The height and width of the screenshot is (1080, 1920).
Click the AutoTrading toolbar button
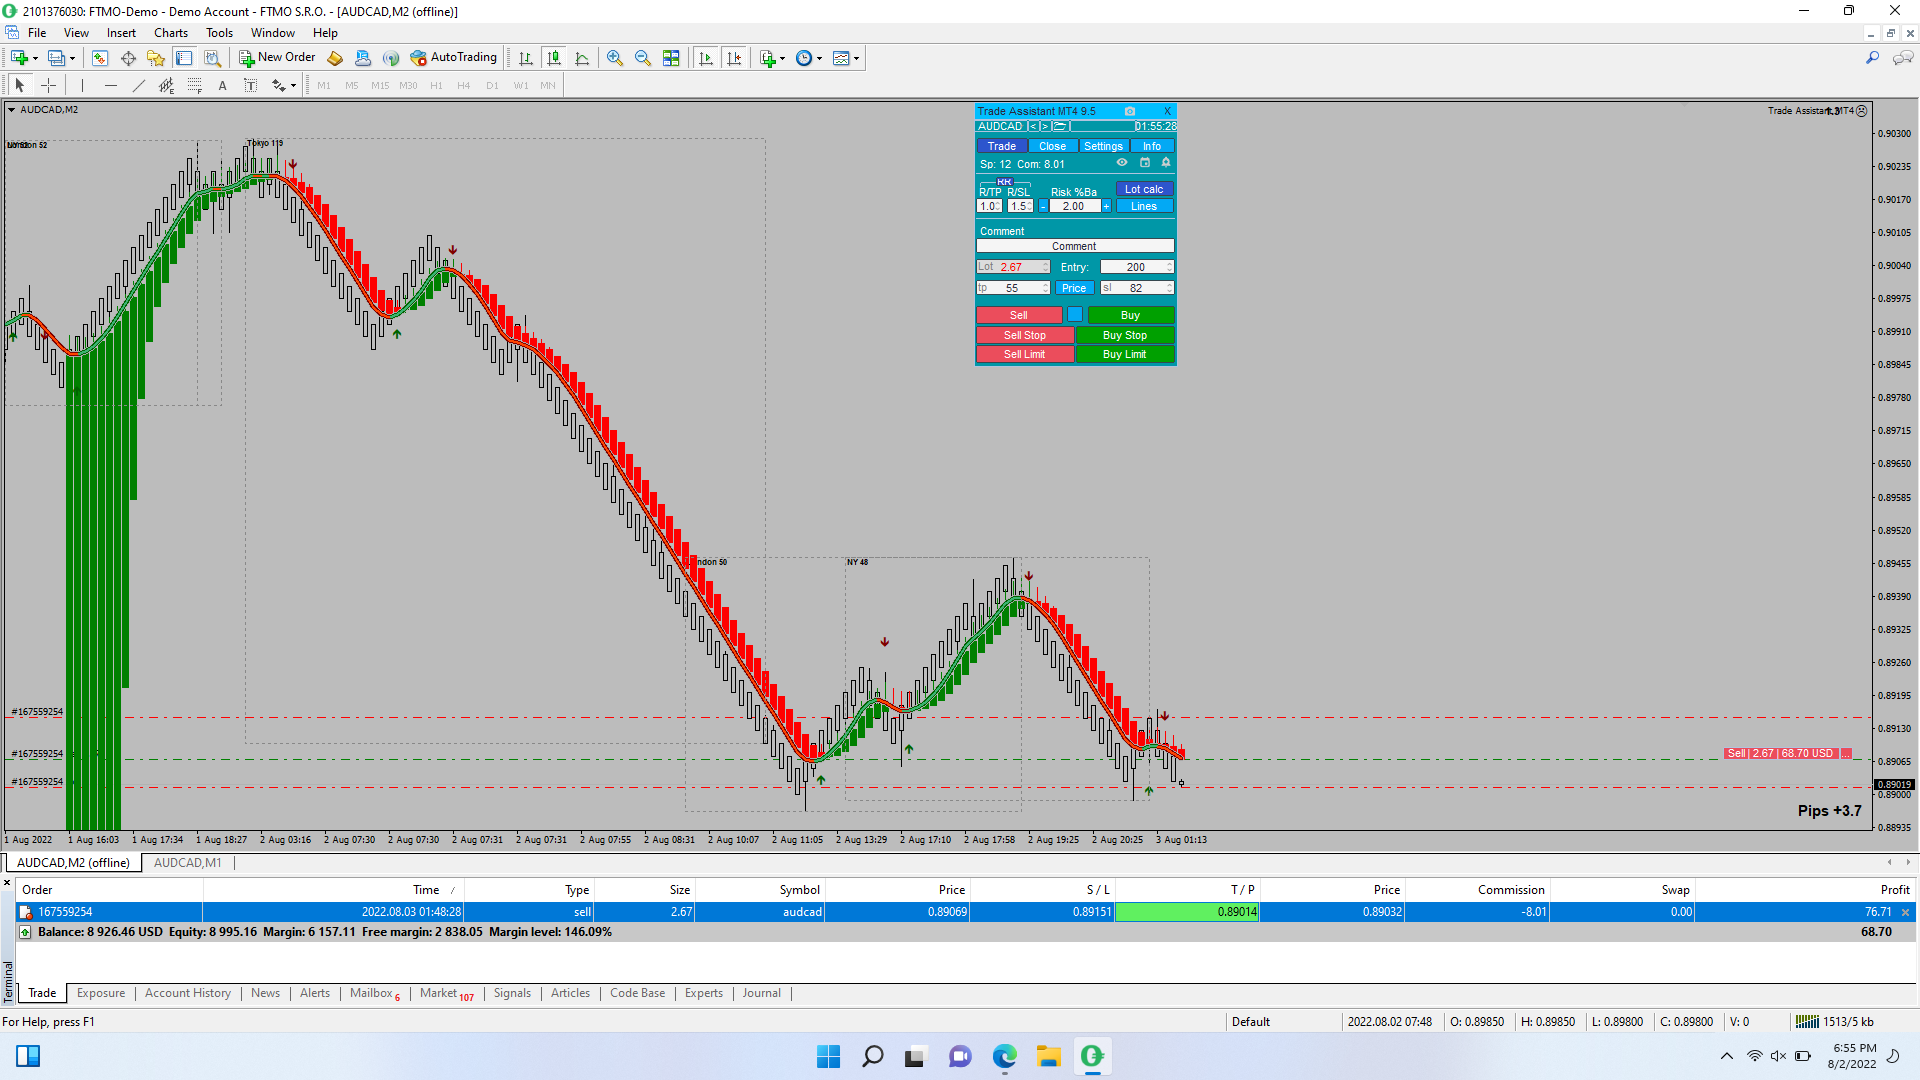point(453,58)
